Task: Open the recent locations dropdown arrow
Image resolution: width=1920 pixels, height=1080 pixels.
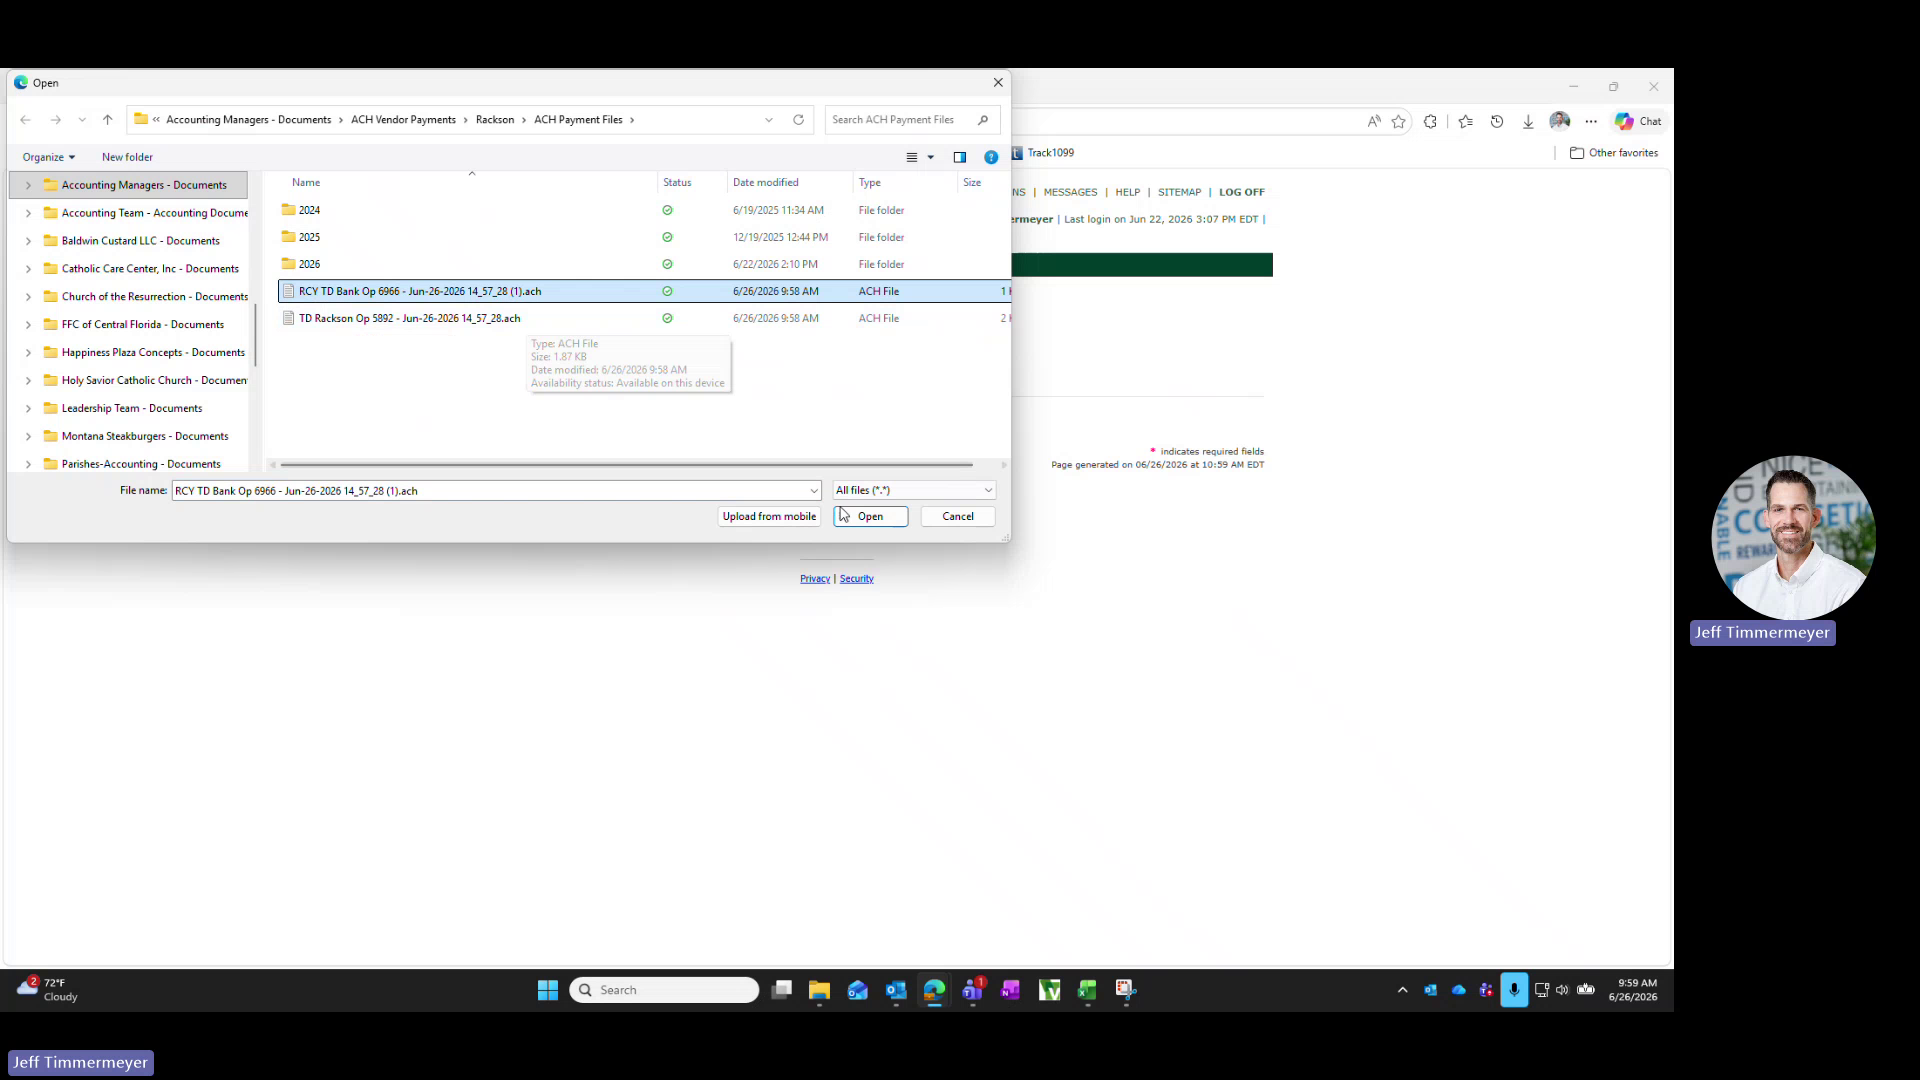Action: (82, 120)
